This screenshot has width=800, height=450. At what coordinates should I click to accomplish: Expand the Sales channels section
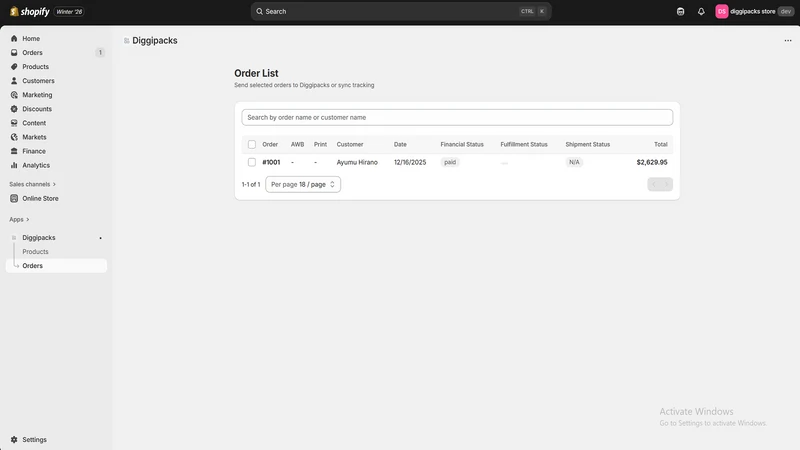point(32,184)
